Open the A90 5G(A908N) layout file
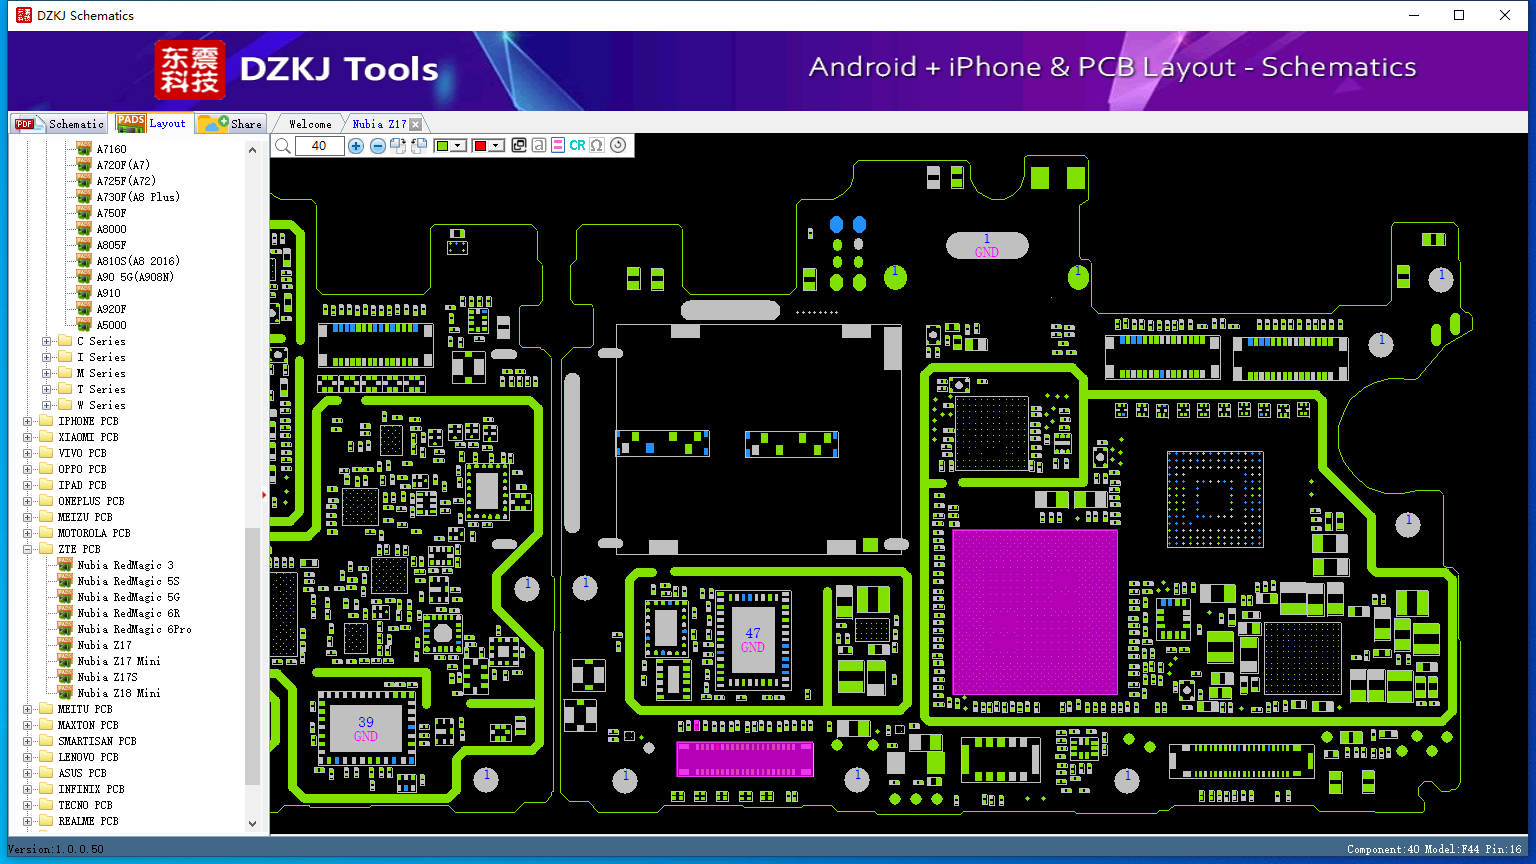 pyautogui.click(x=135, y=277)
